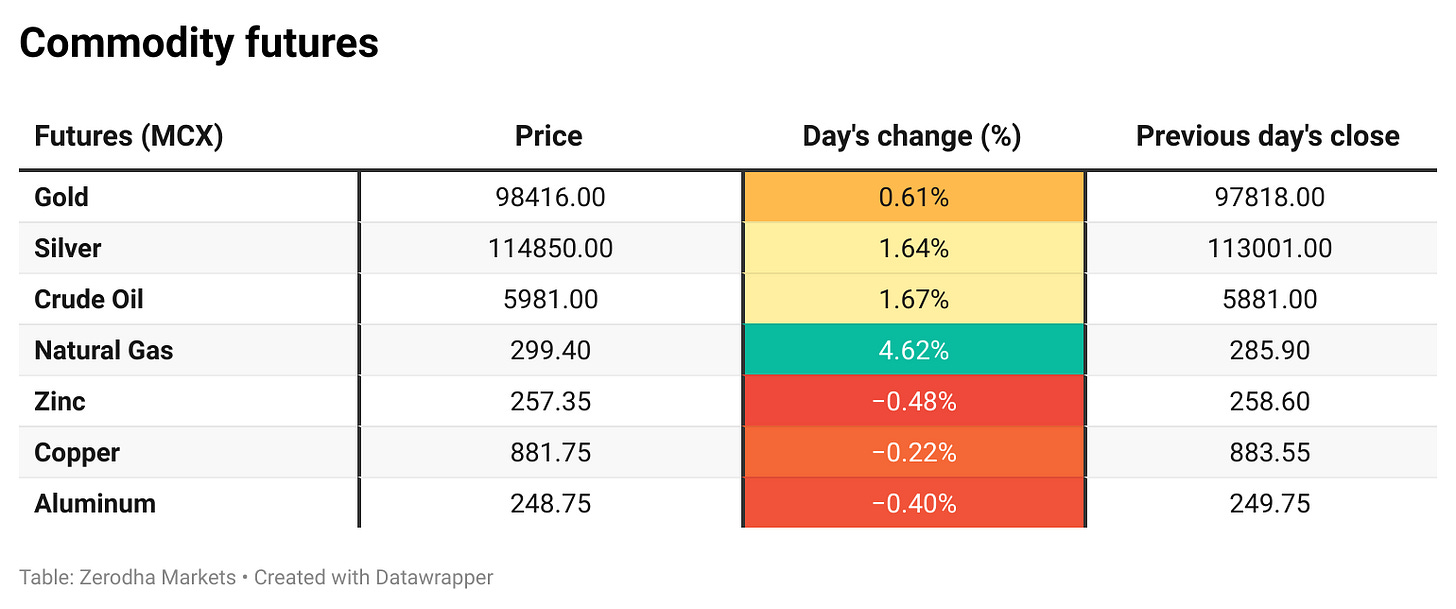This screenshot has height=609, width=1456.
Task: Select the Copper row label
Action: pyautogui.click(x=77, y=452)
